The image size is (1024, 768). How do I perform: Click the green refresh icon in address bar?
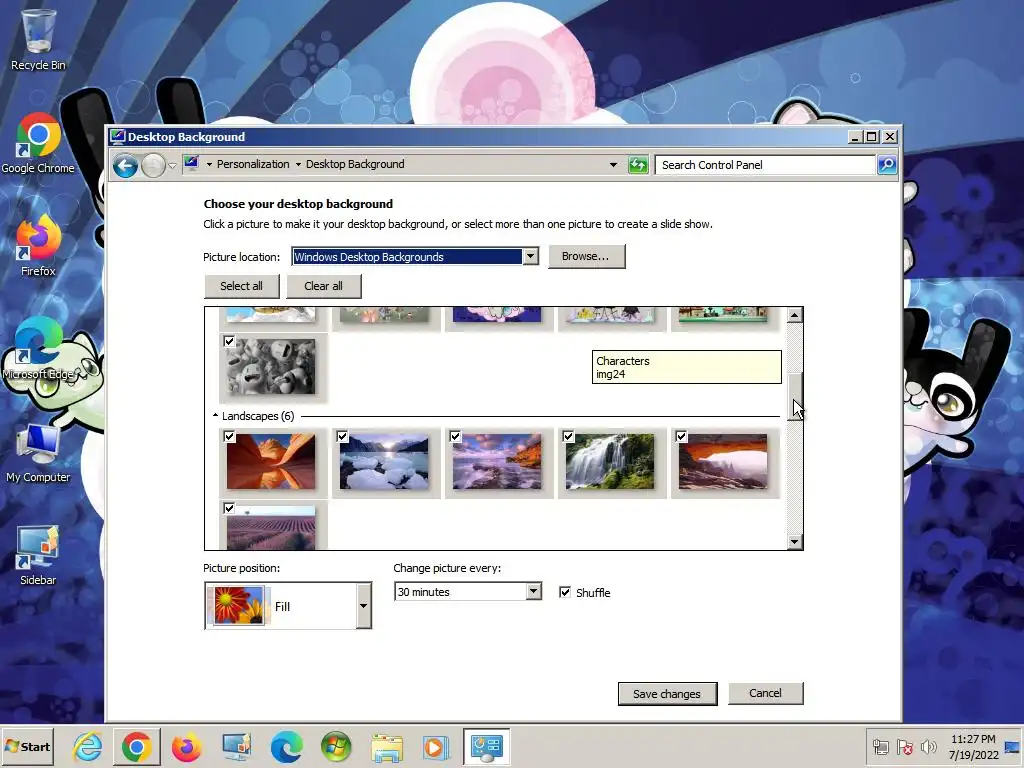638,165
